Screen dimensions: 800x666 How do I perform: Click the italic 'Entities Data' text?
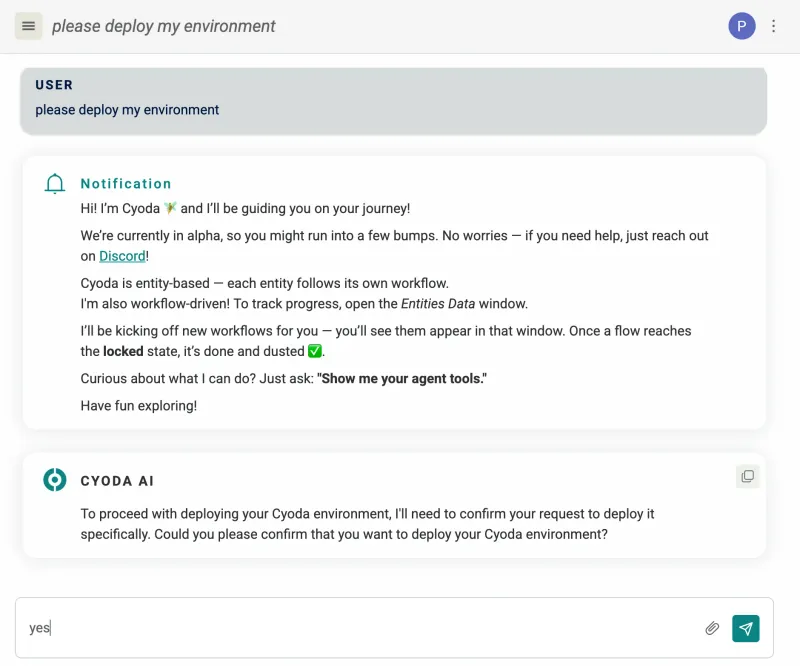[438, 304]
